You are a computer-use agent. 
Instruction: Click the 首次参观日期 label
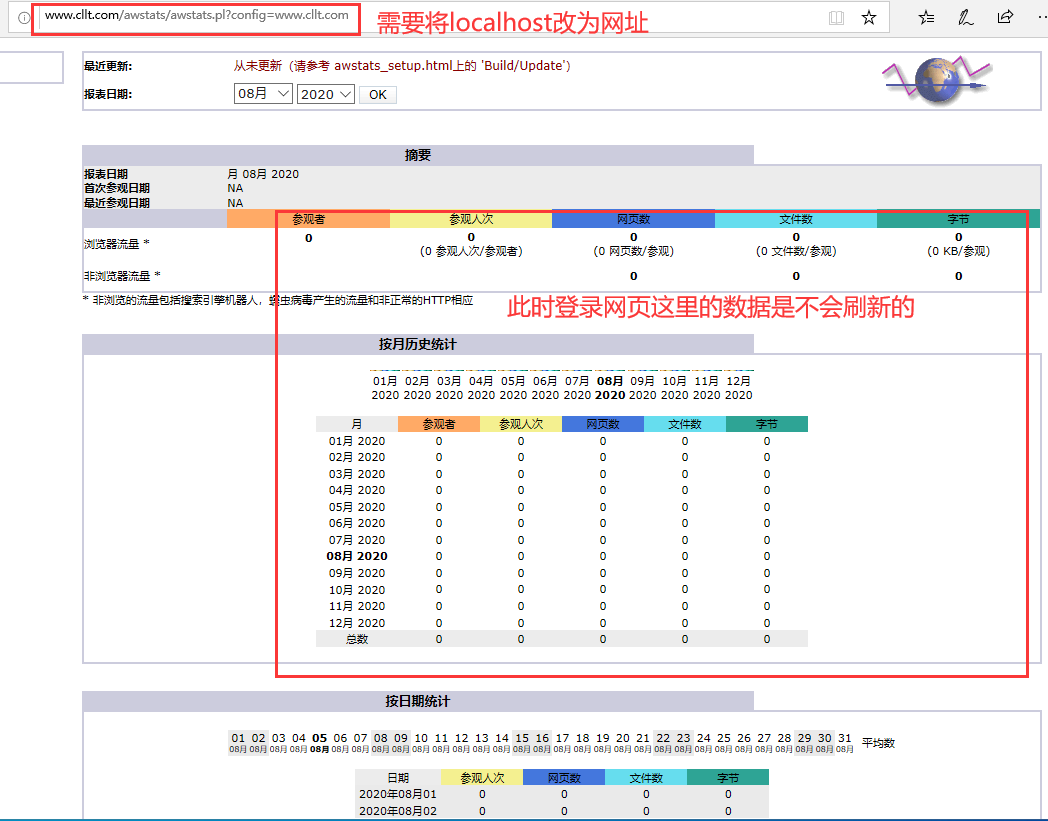[117, 189]
